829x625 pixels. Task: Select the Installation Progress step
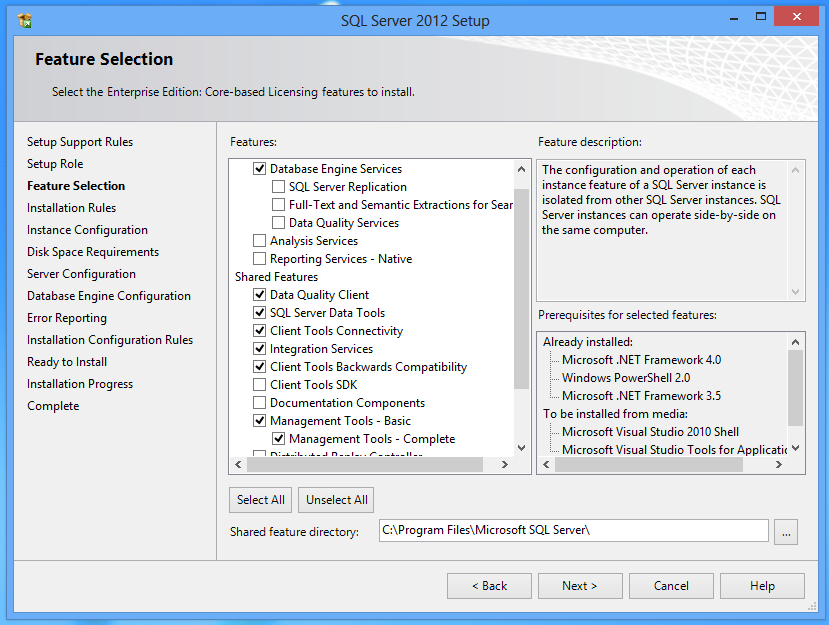[80, 384]
